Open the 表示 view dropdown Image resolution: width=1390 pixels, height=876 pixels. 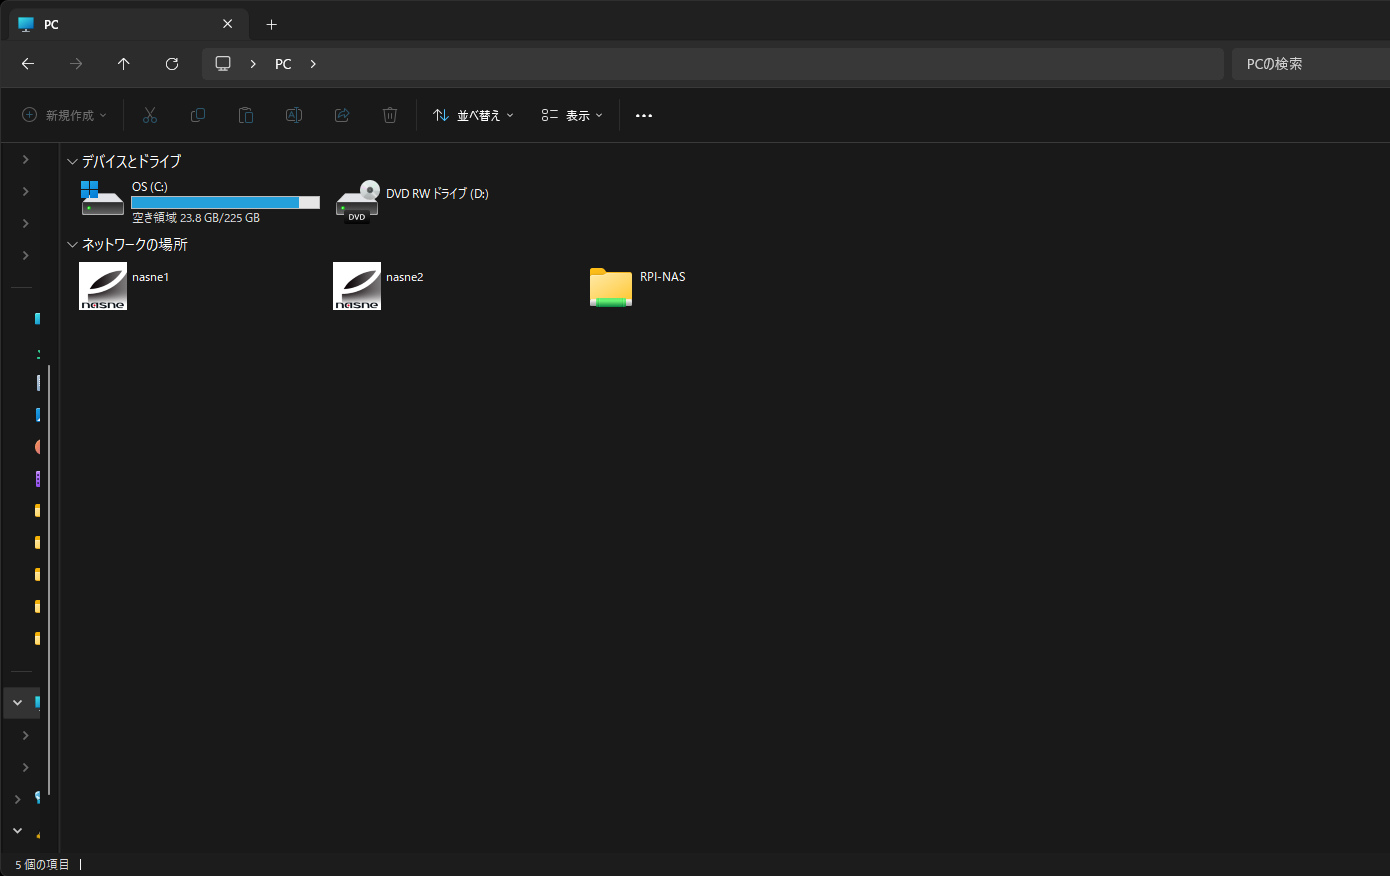point(572,115)
